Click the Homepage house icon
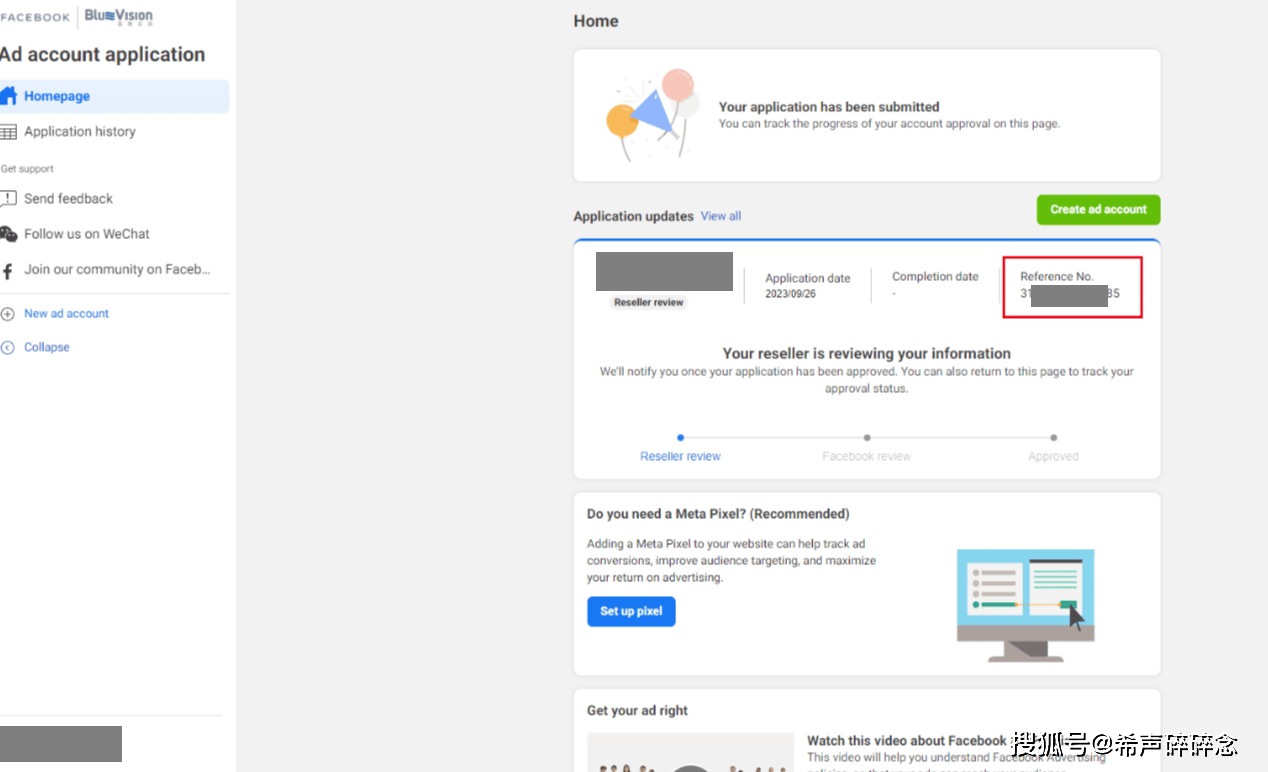 [8, 96]
